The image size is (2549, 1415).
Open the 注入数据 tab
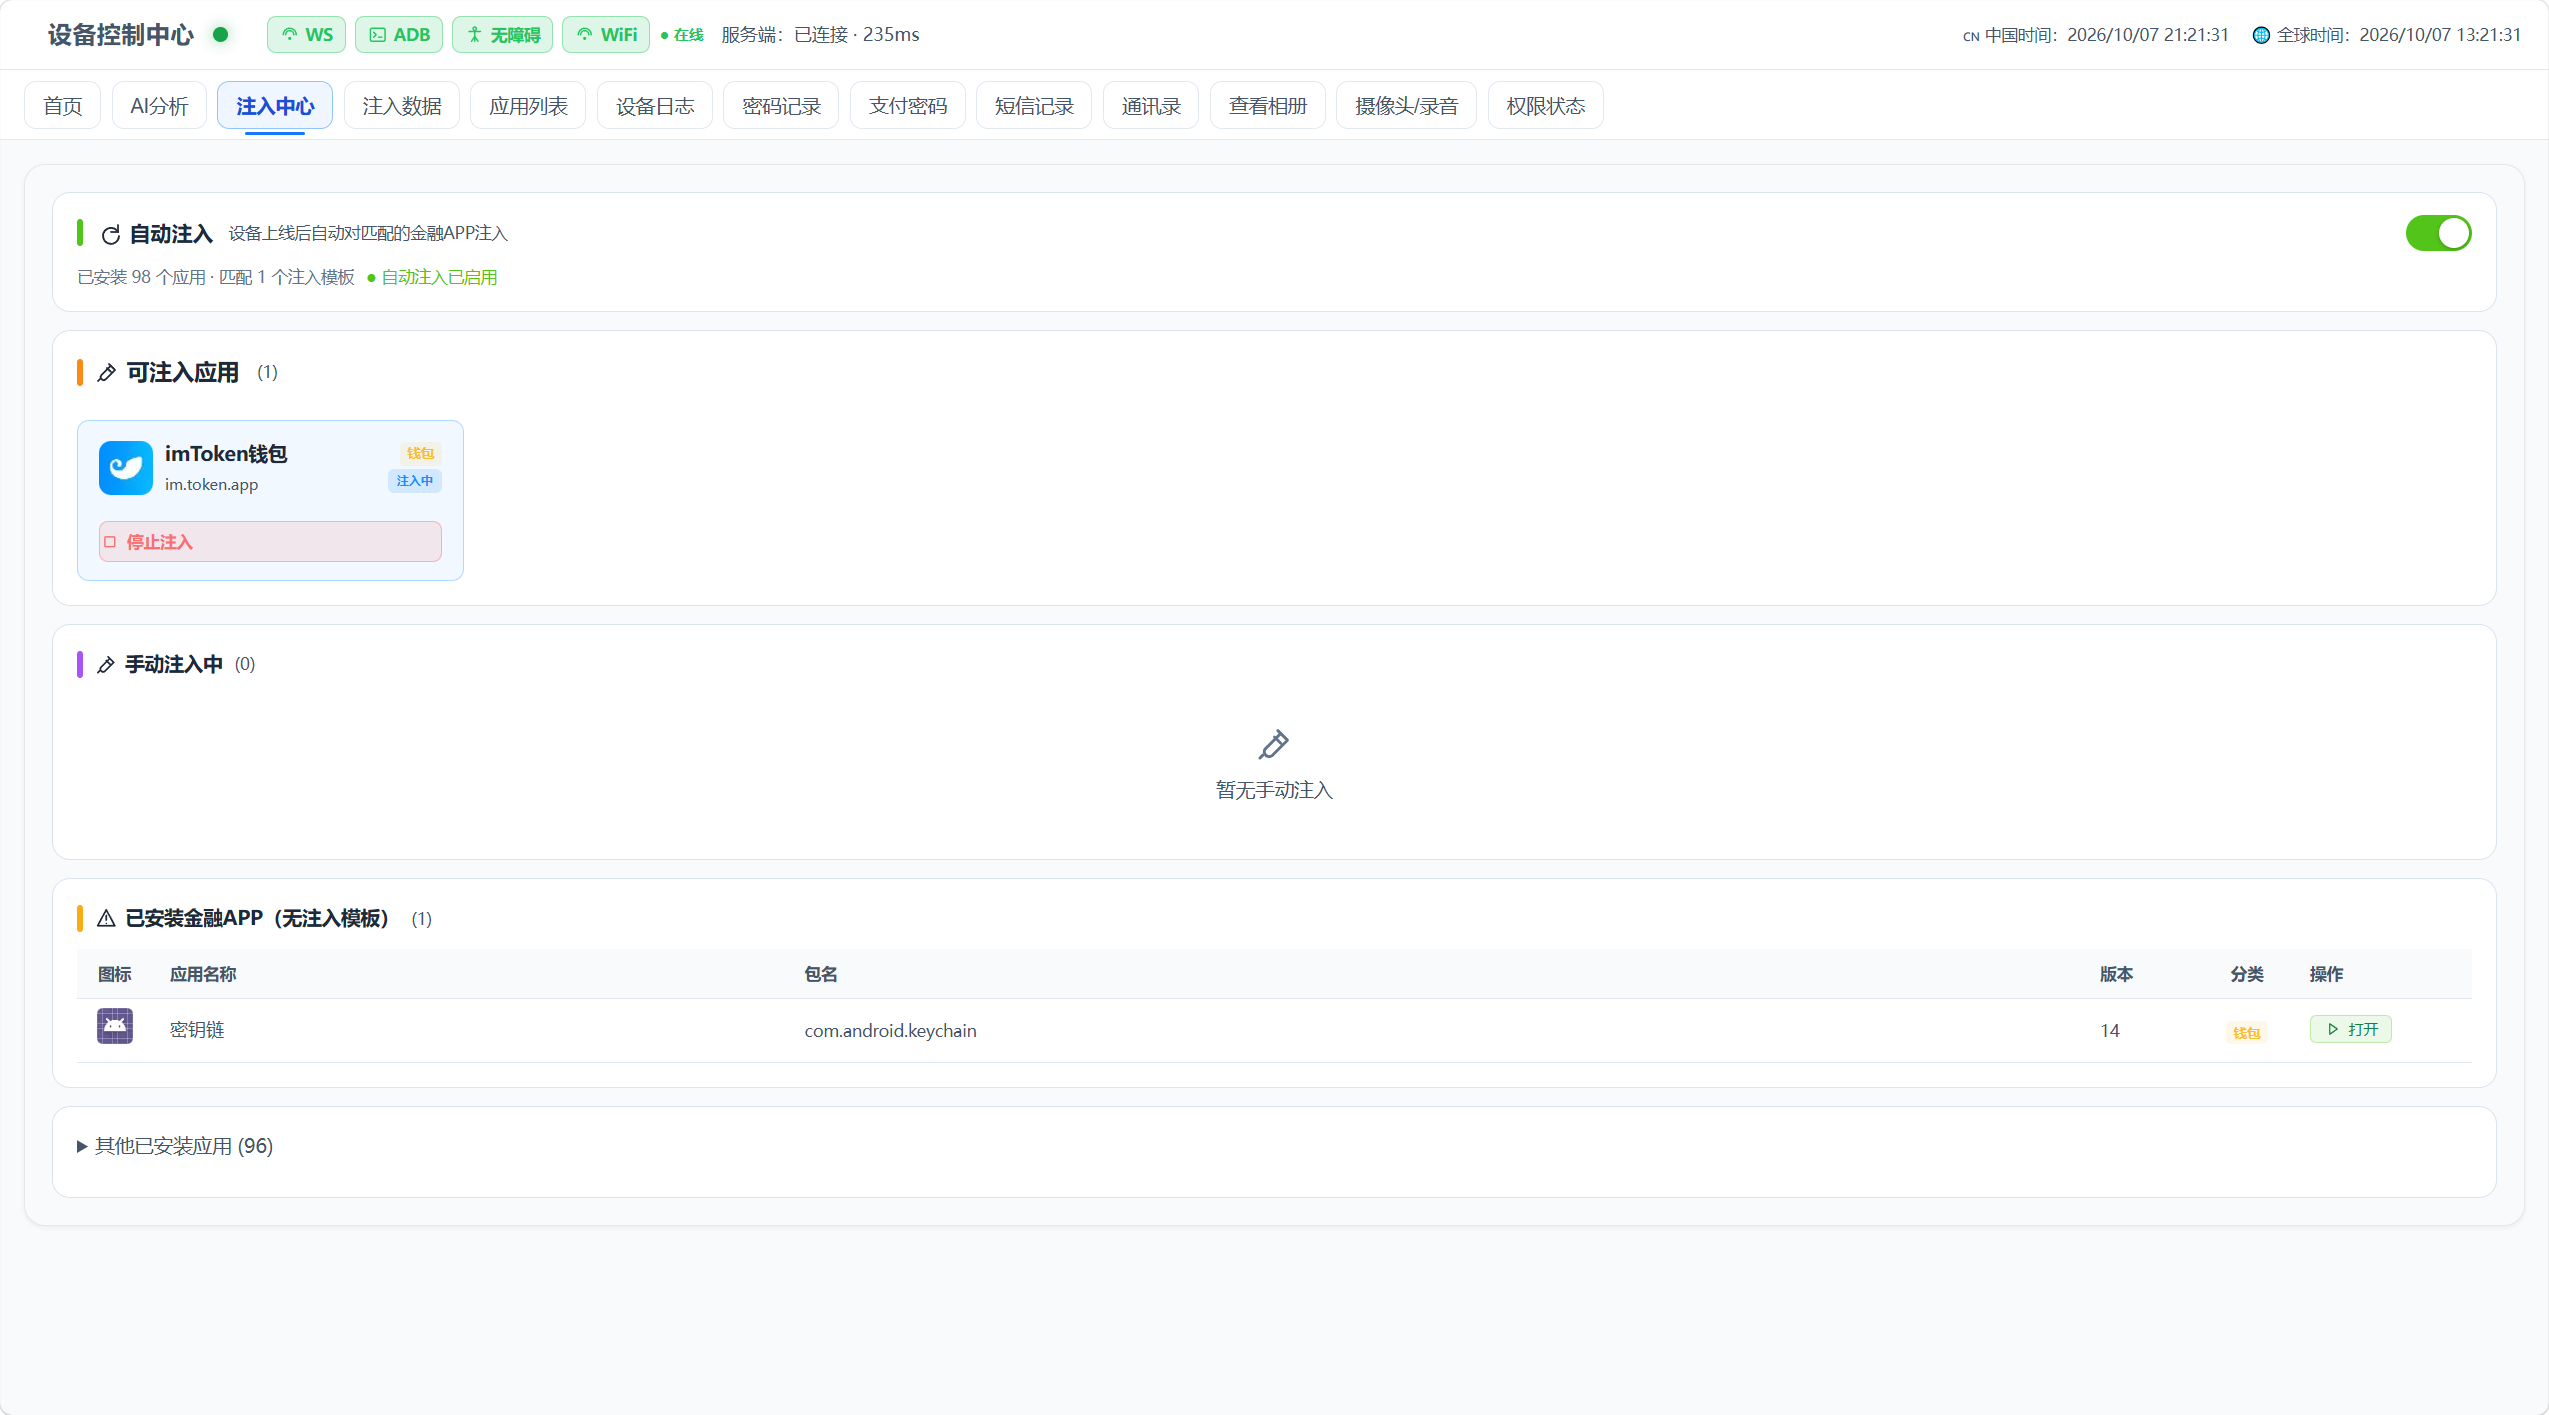[402, 106]
